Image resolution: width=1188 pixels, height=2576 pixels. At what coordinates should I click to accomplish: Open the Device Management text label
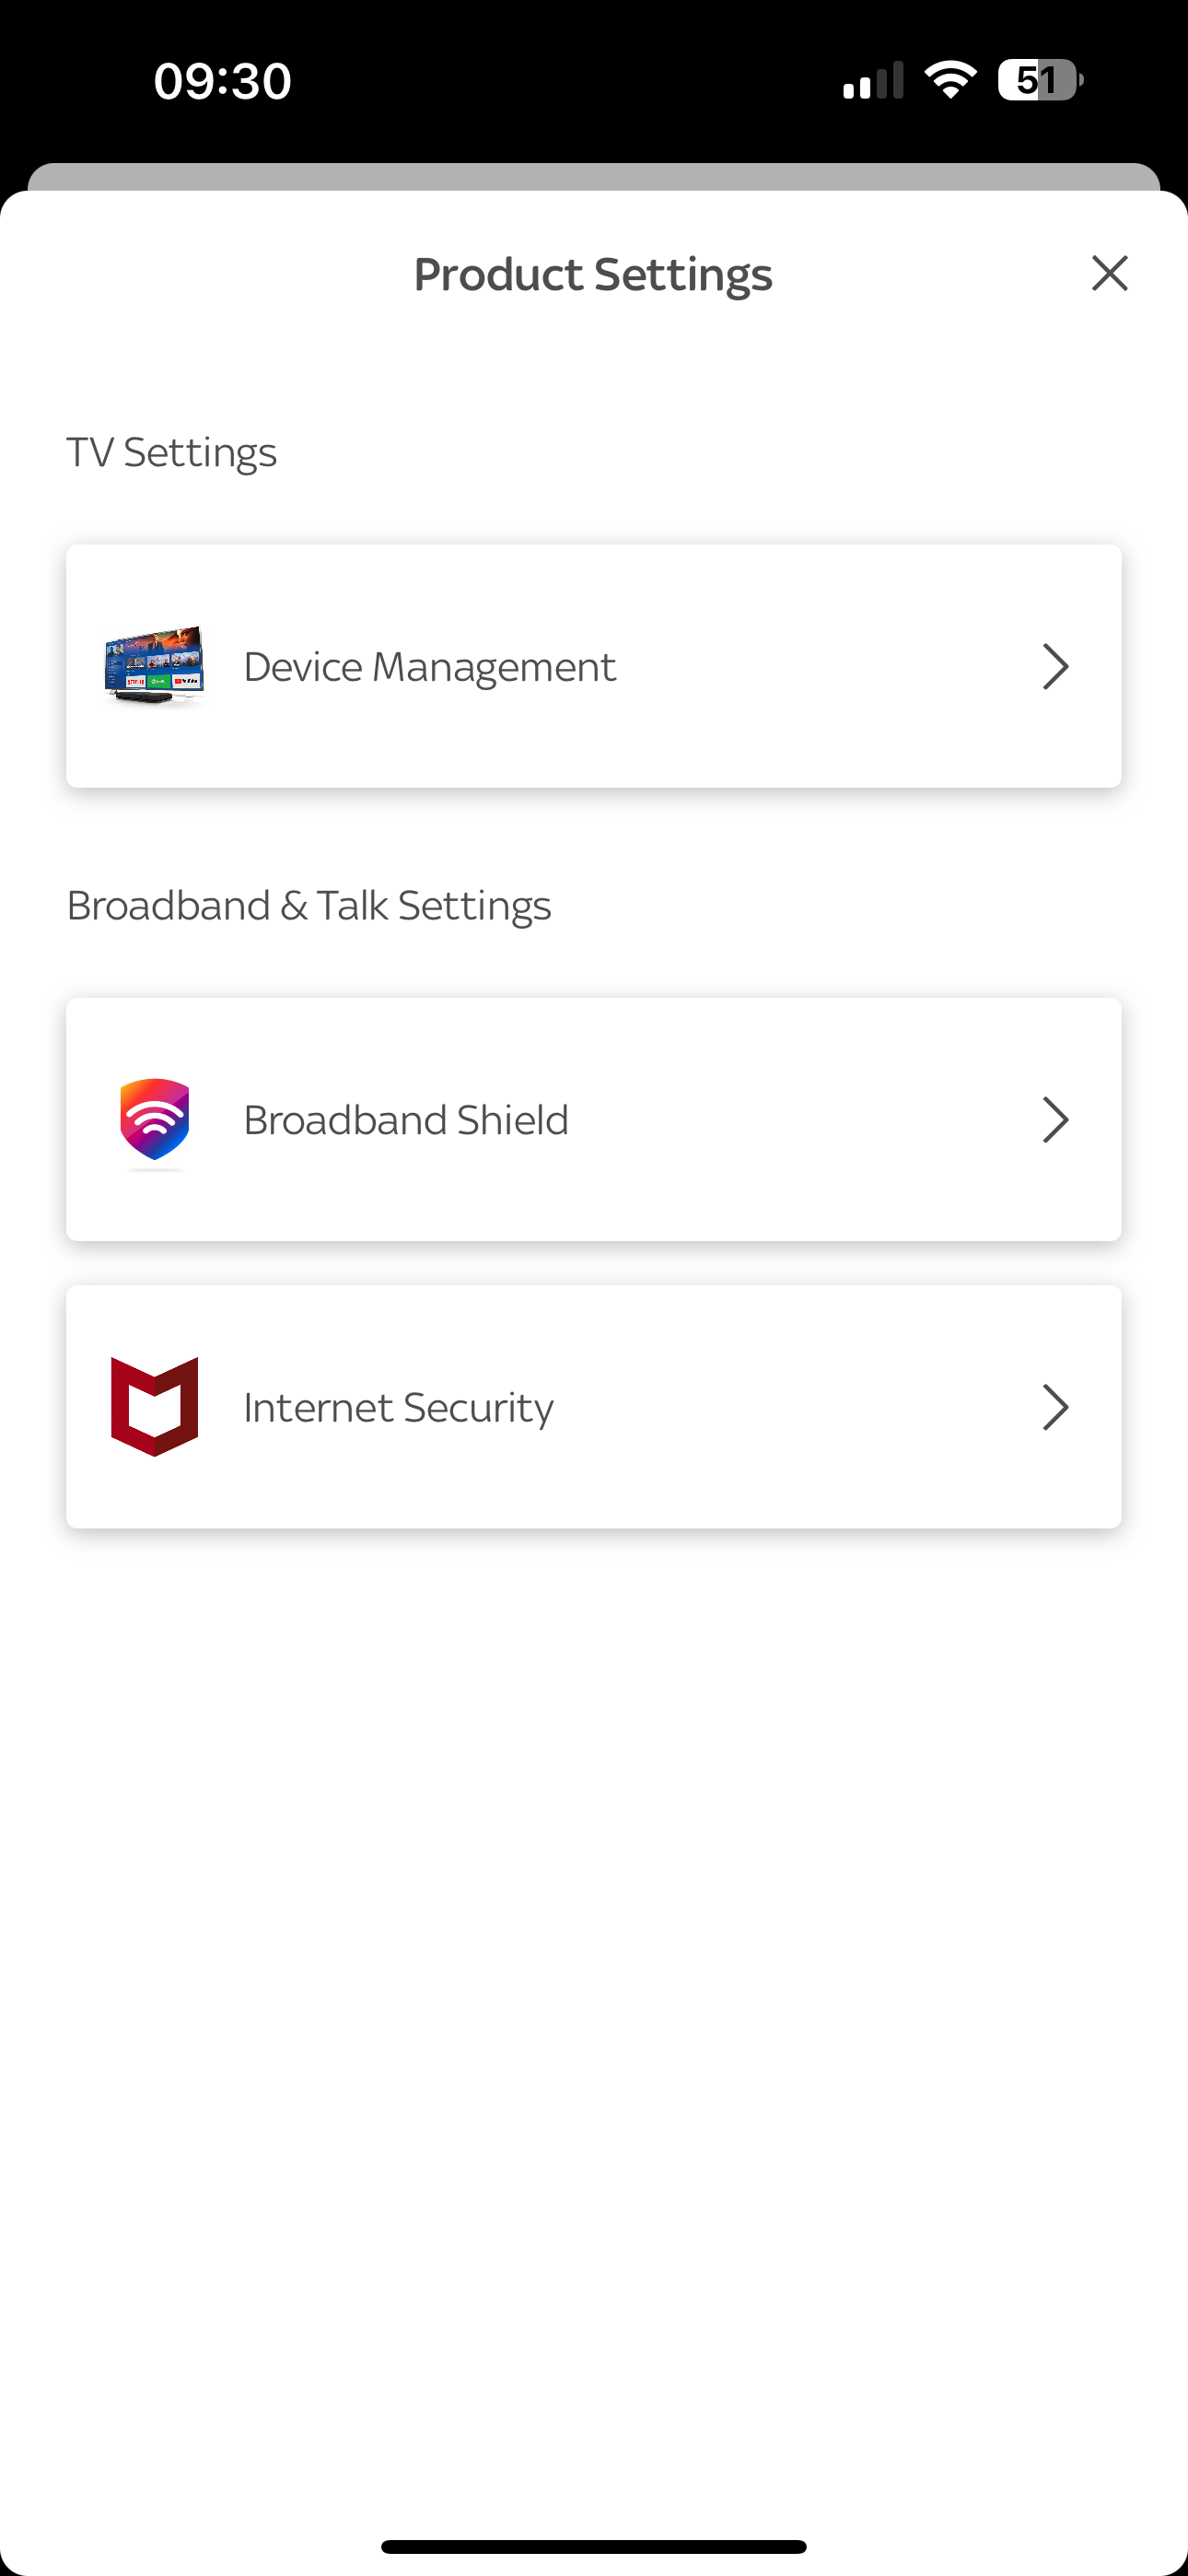429,667
